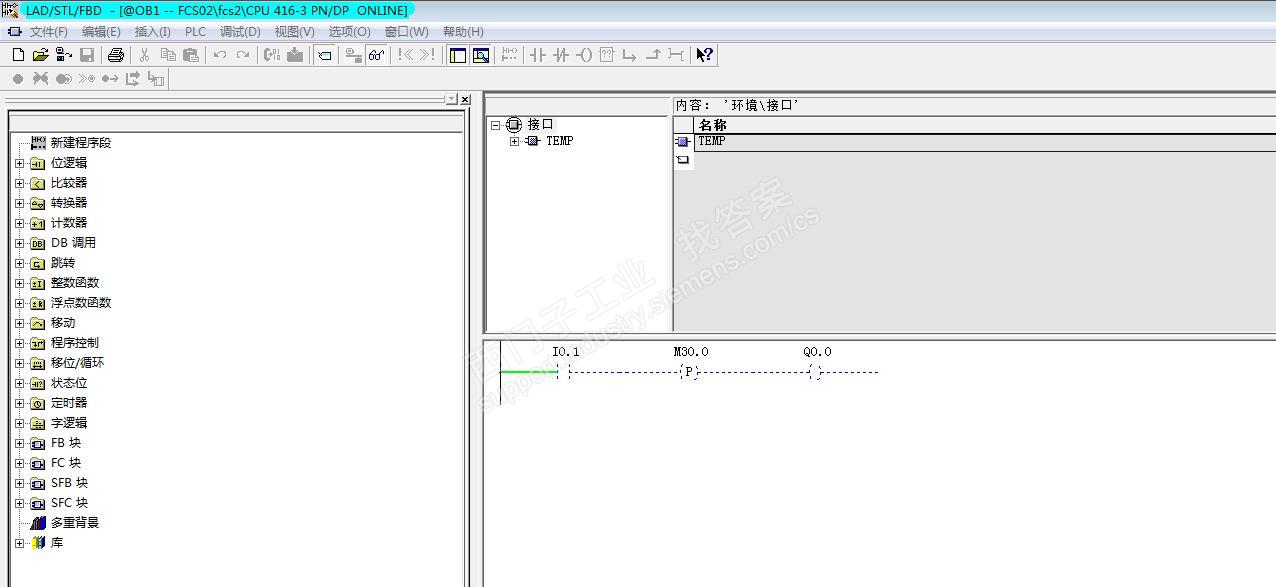Insert an output coil from toolbar
Image resolution: width=1276 pixels, height=587 pixels.
(x=585, y=55)
